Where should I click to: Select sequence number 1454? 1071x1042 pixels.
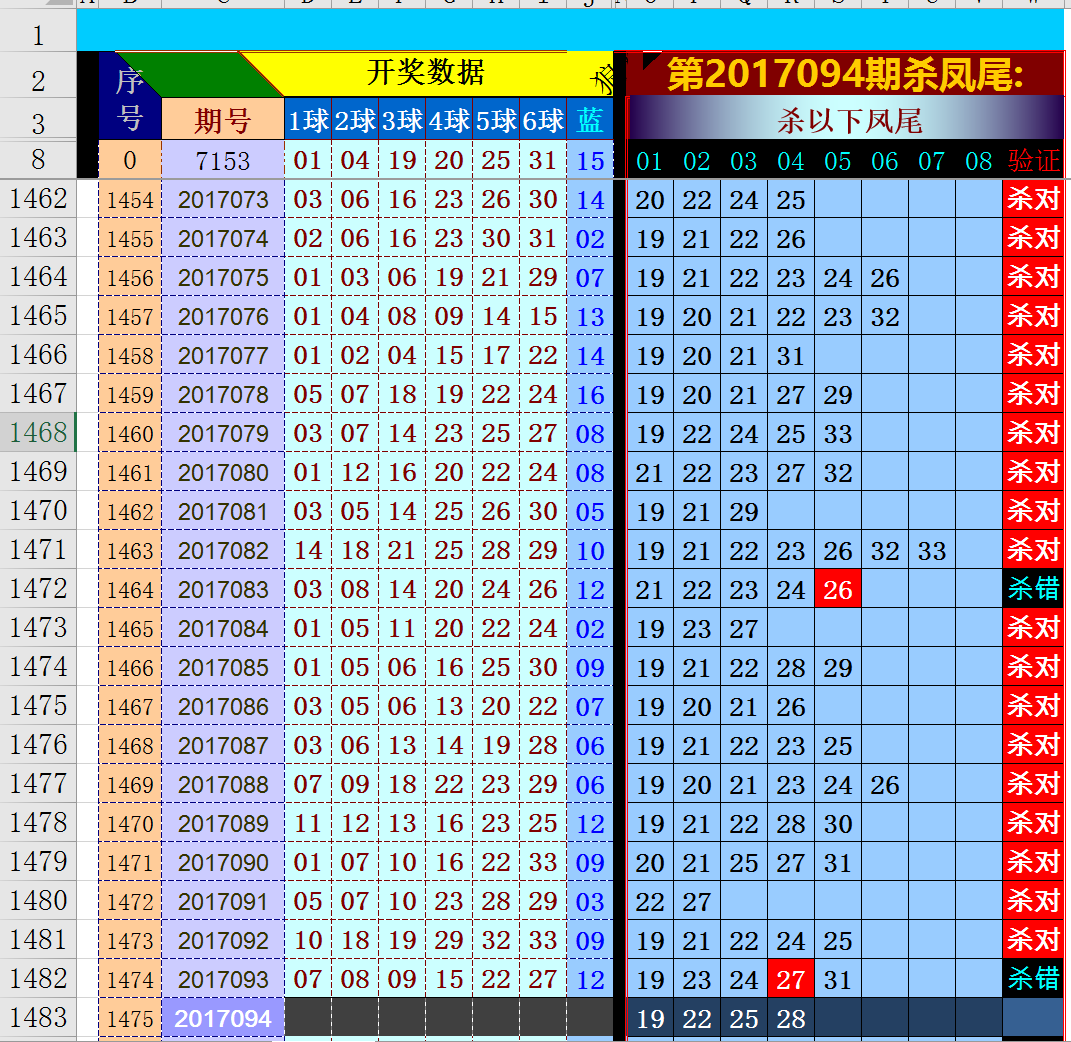pyautogui.click(x=130, y=199)
